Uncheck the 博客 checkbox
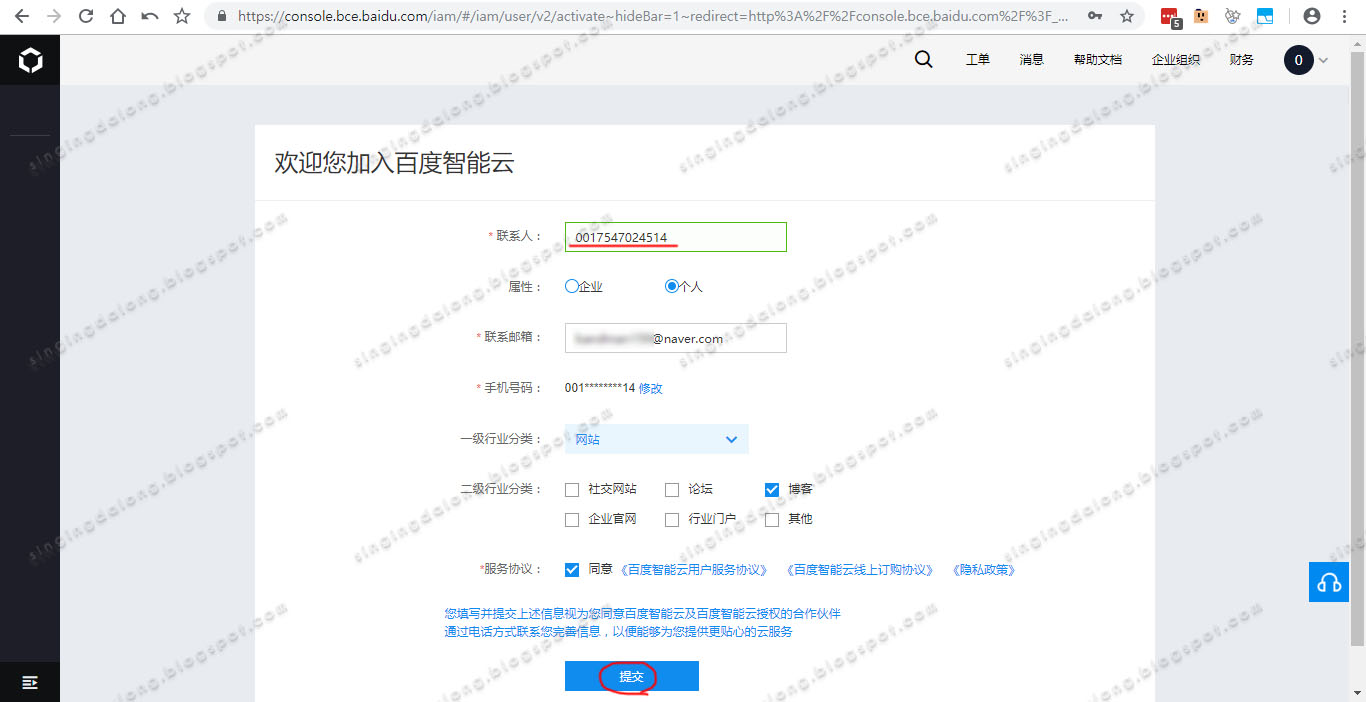The height and width of the screenshot is (702, 1366). point(772,490)
